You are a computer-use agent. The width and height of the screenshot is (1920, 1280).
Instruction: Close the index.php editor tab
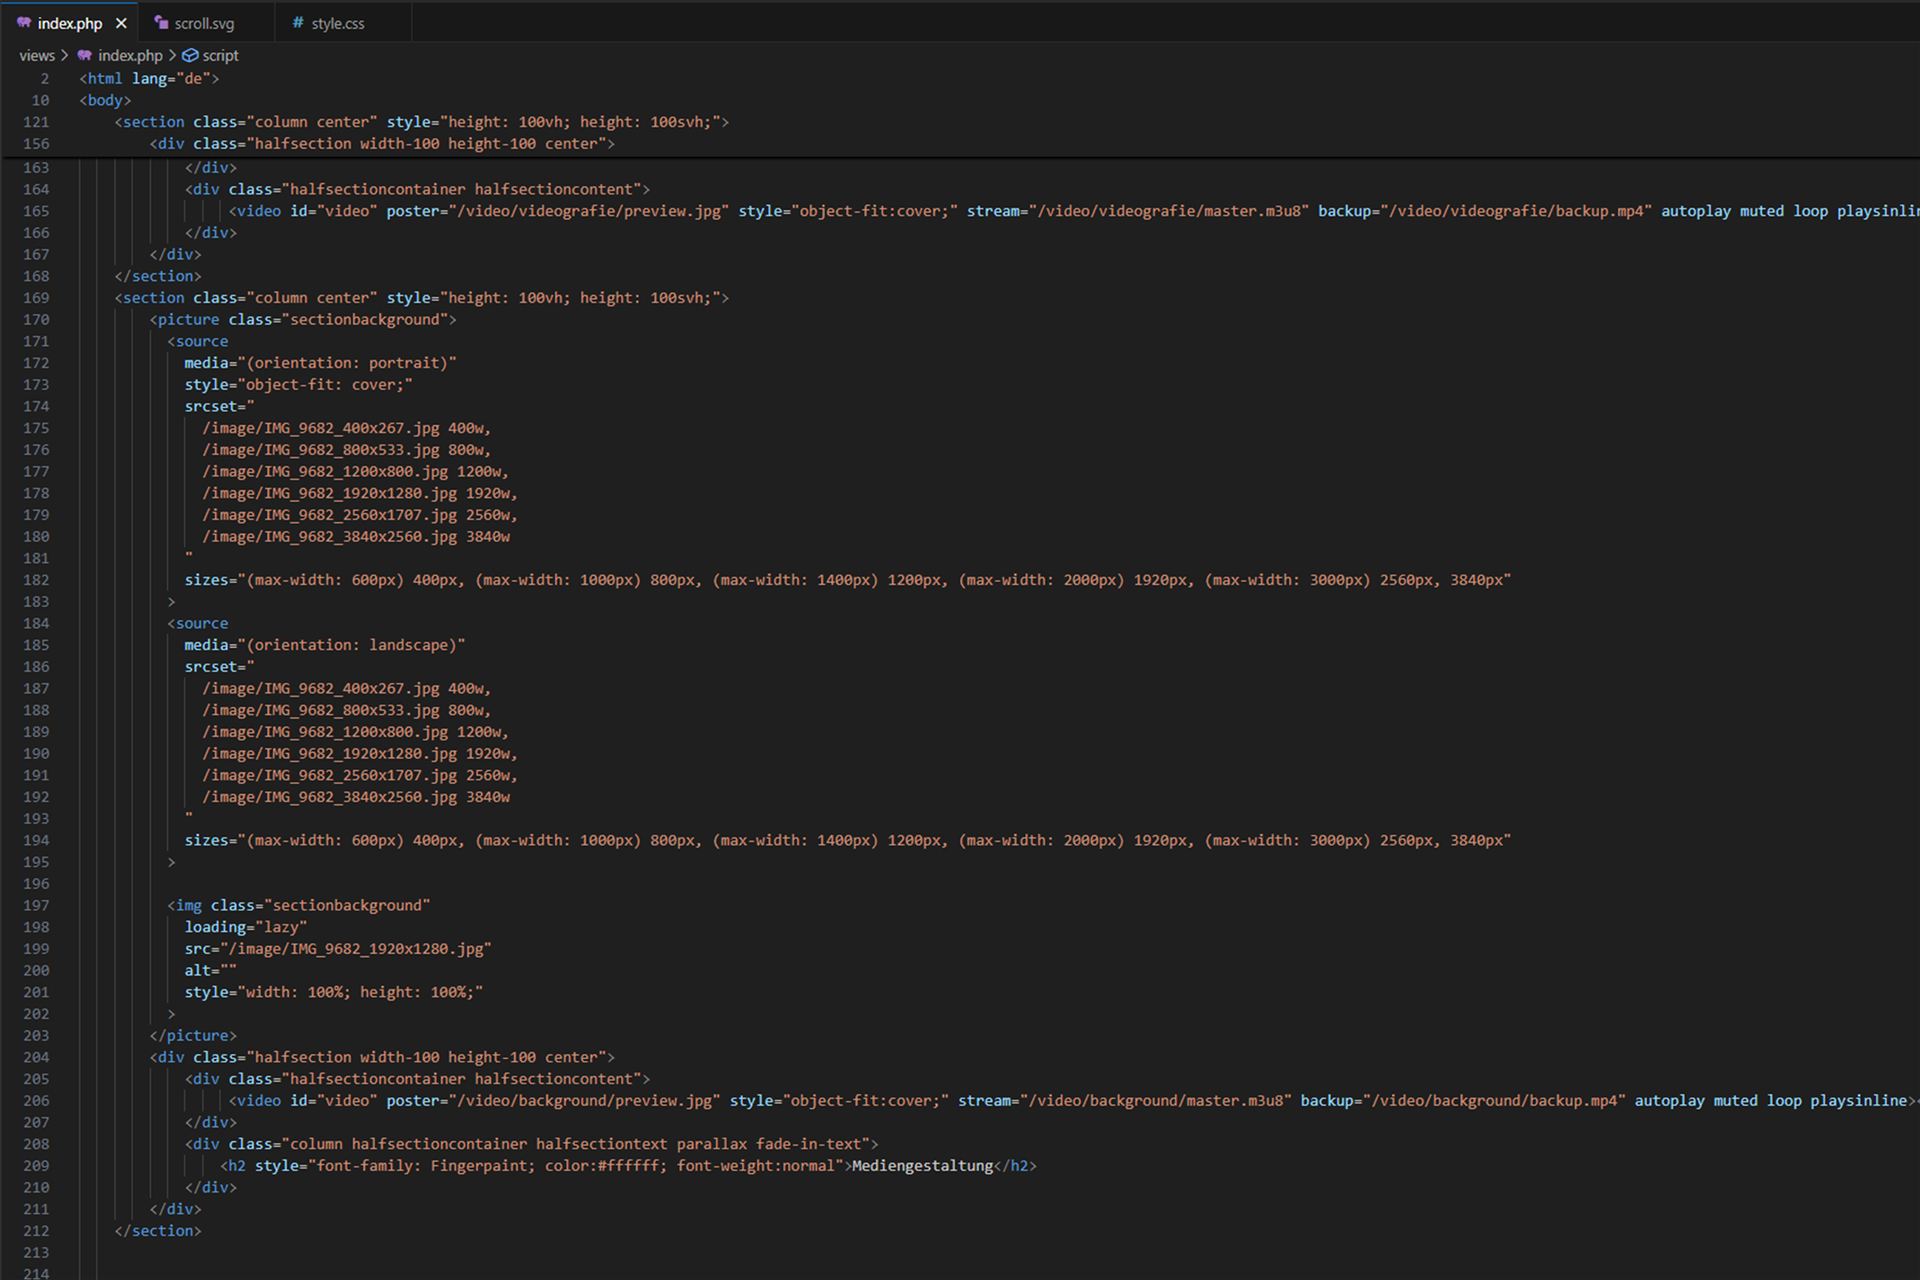coord(121,23)
